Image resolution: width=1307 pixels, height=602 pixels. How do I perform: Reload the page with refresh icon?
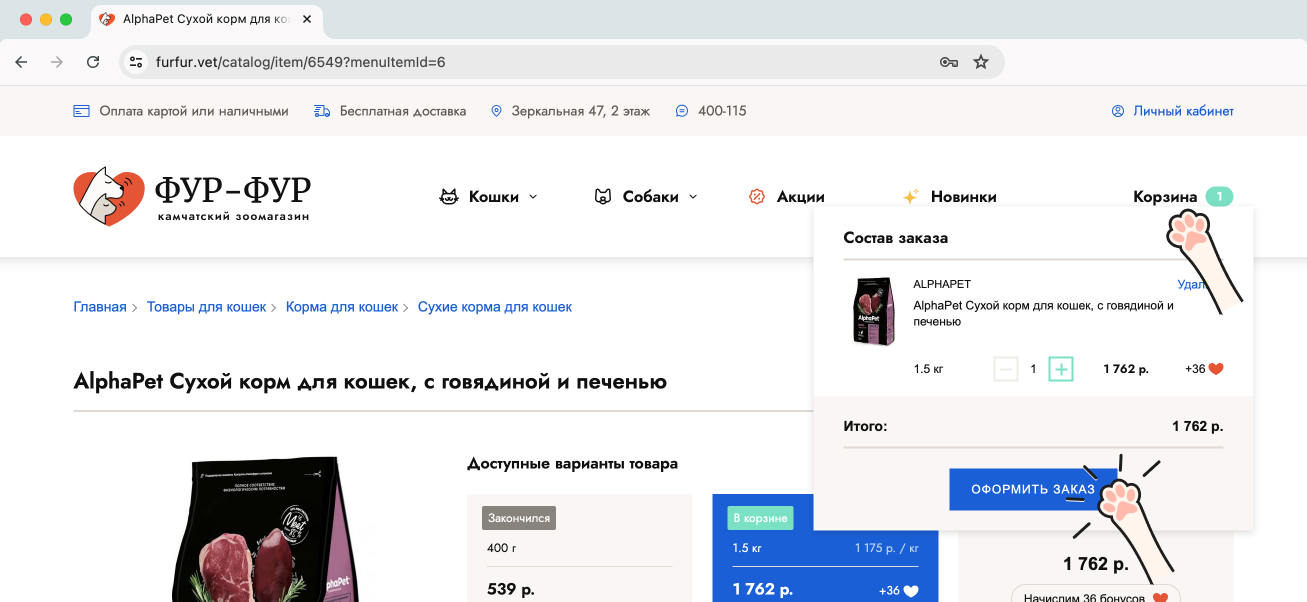tap(93, 62)
